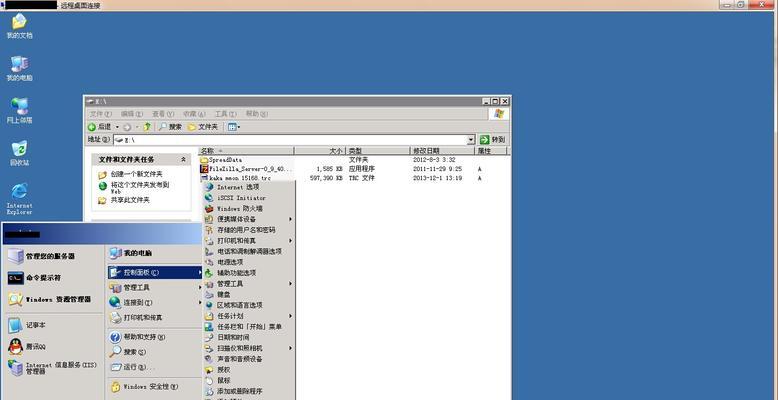Open the address bar dropdown arrow
The width and height of the screenshot is (778, 400).
coord(471,140)
